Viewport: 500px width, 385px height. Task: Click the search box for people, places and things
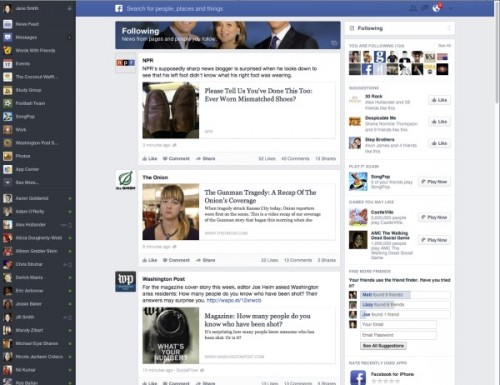pyautogui.click(x=175, y=9)
